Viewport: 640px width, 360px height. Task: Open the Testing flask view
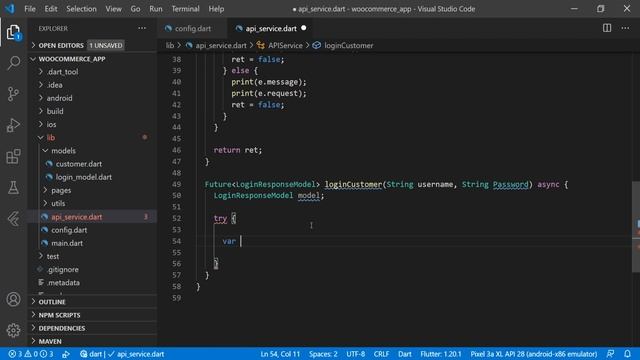(13, 187)
